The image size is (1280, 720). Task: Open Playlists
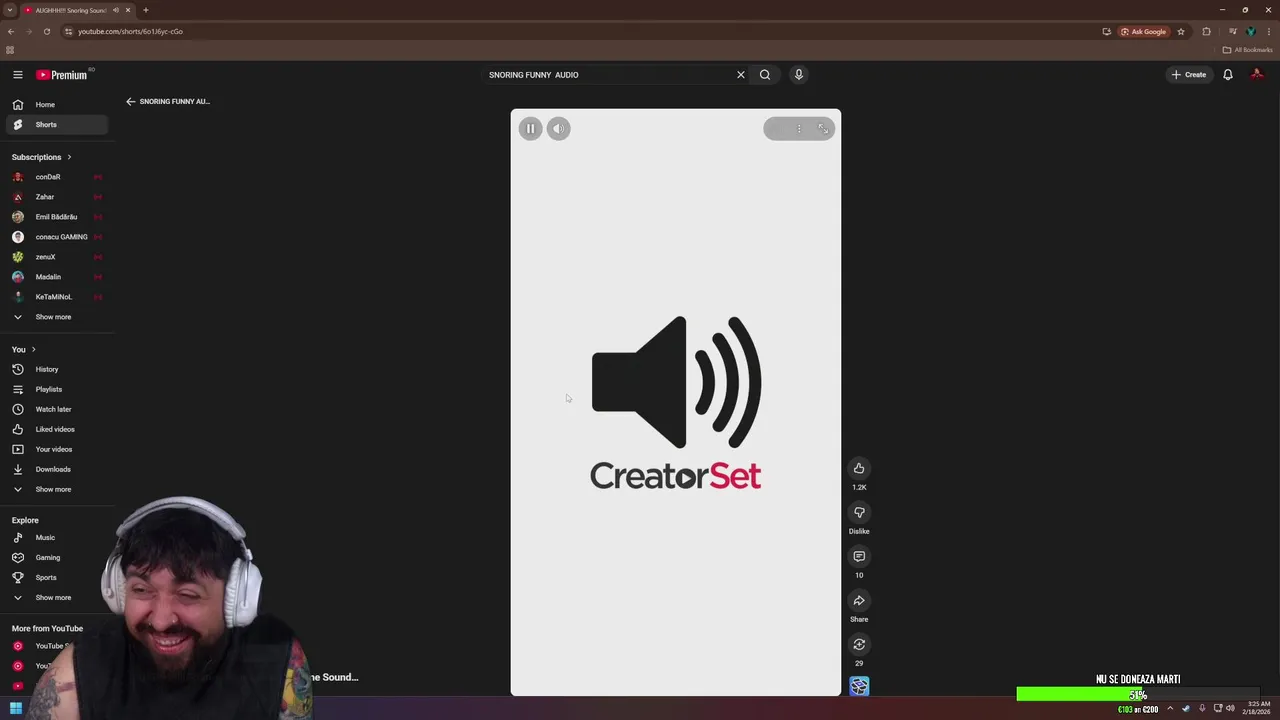pyautogui.click(x=57, y=389)
